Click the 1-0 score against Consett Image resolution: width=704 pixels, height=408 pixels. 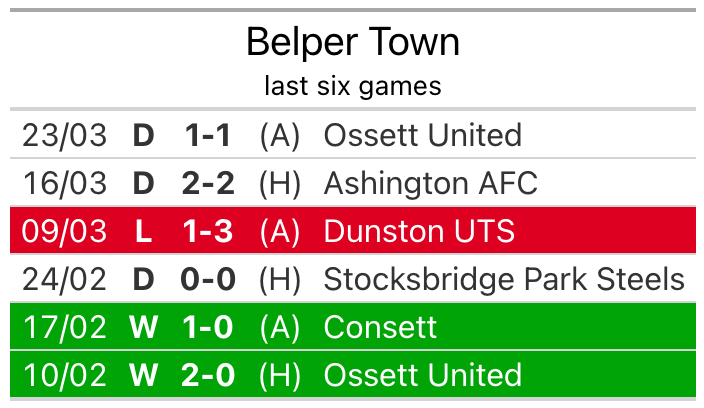click(x=208, y=327)
